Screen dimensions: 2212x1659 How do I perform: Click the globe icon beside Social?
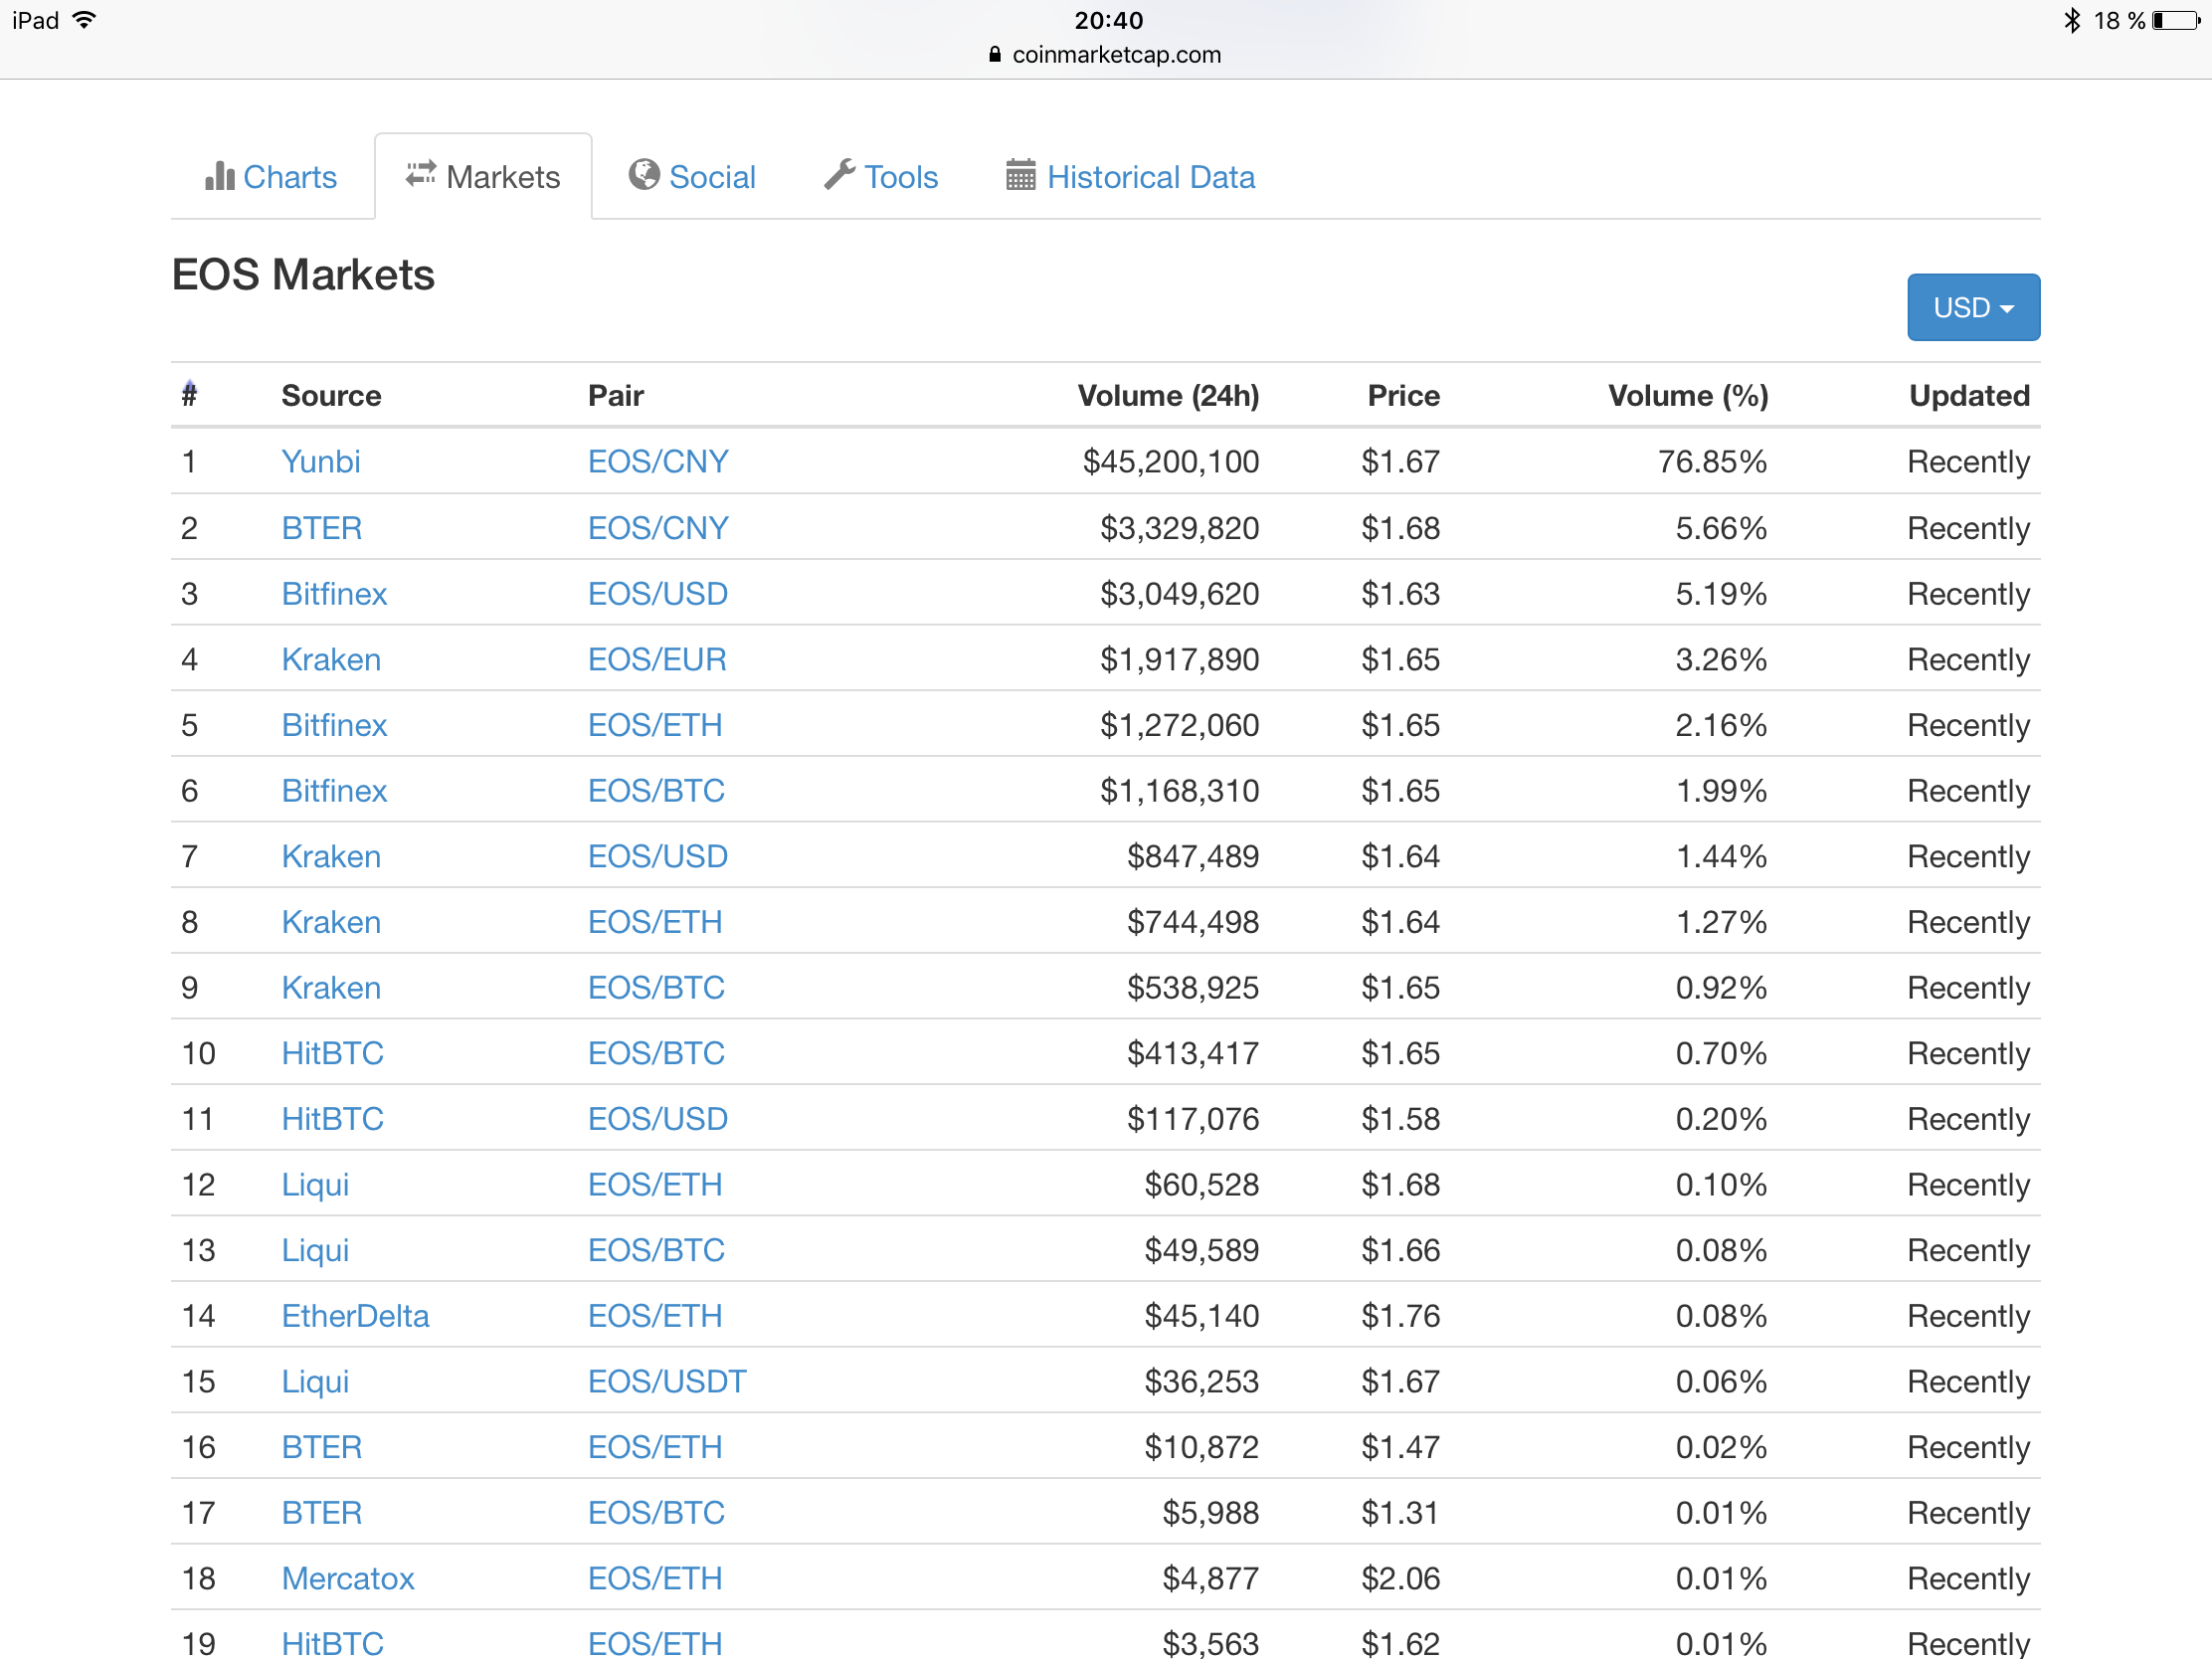pyautogui.click(x=644, y=175)
